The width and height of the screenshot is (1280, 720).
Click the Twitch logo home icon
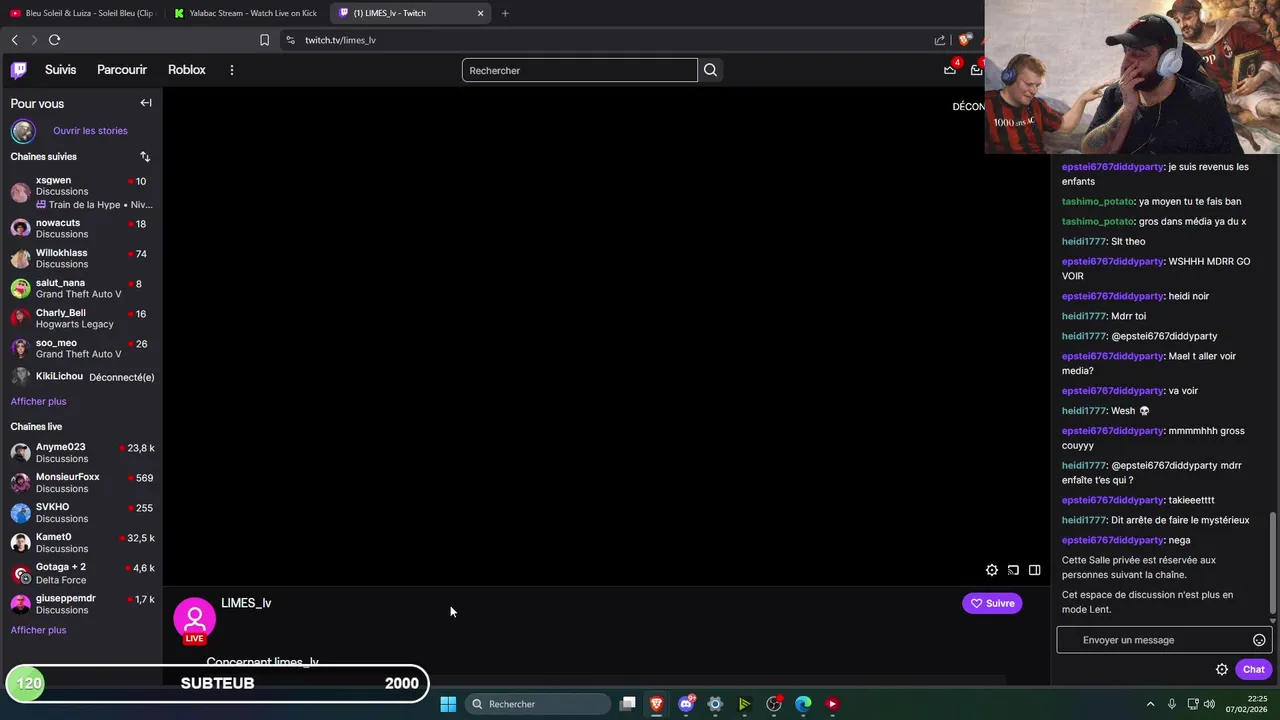point(19,70)
